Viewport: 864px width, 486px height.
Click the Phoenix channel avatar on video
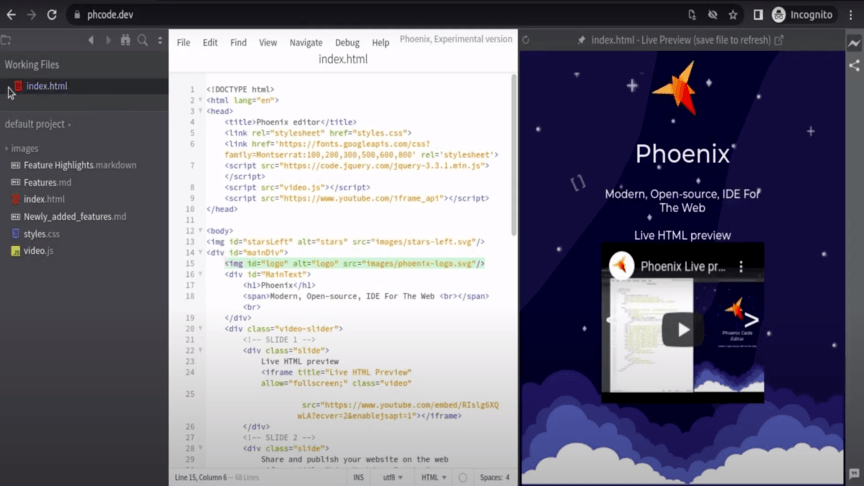pos(622,266)
